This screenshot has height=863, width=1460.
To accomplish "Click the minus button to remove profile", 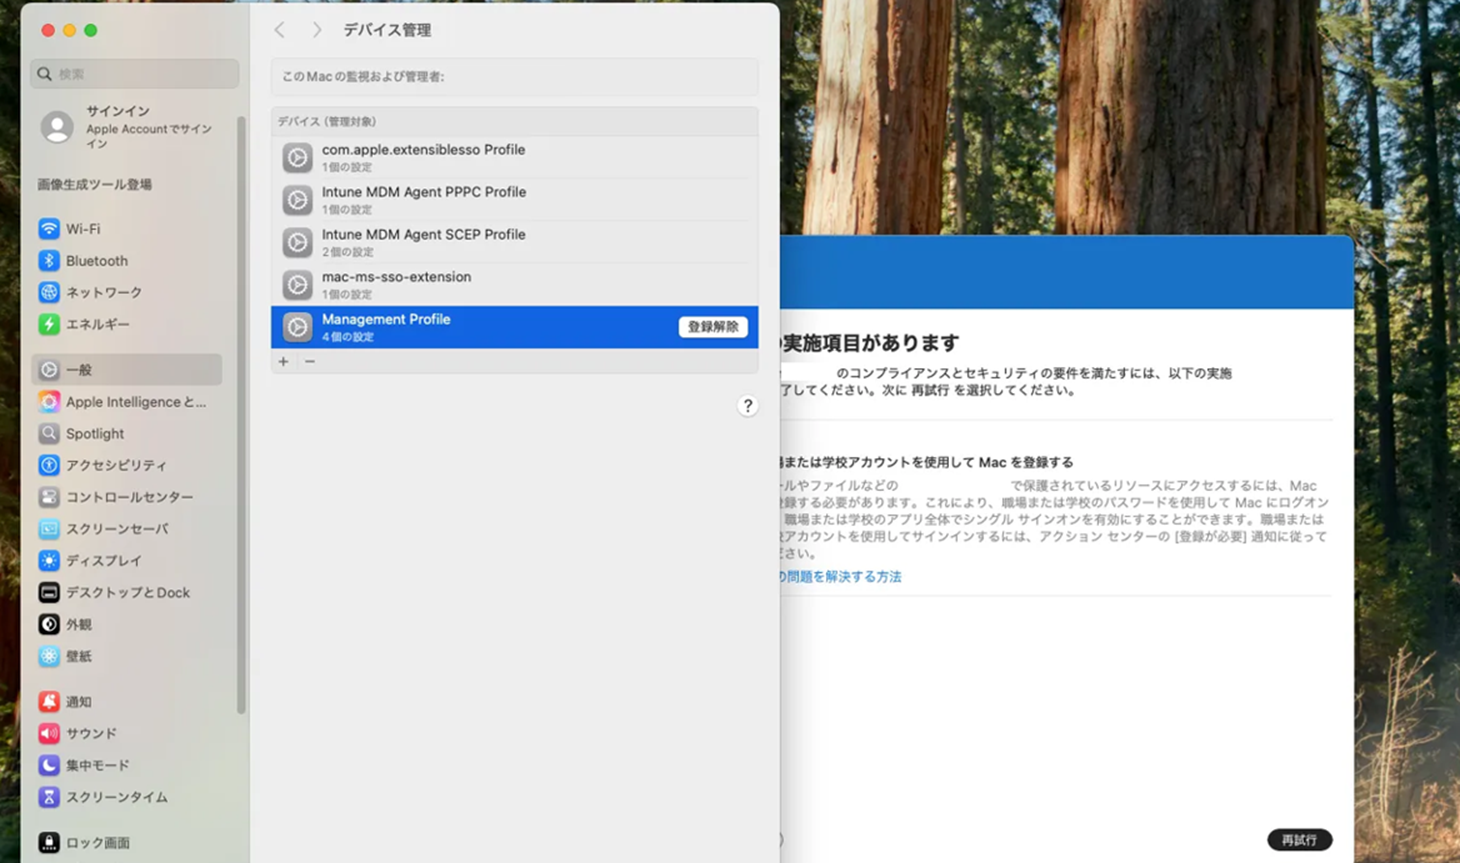I will [x=310, y=361].
